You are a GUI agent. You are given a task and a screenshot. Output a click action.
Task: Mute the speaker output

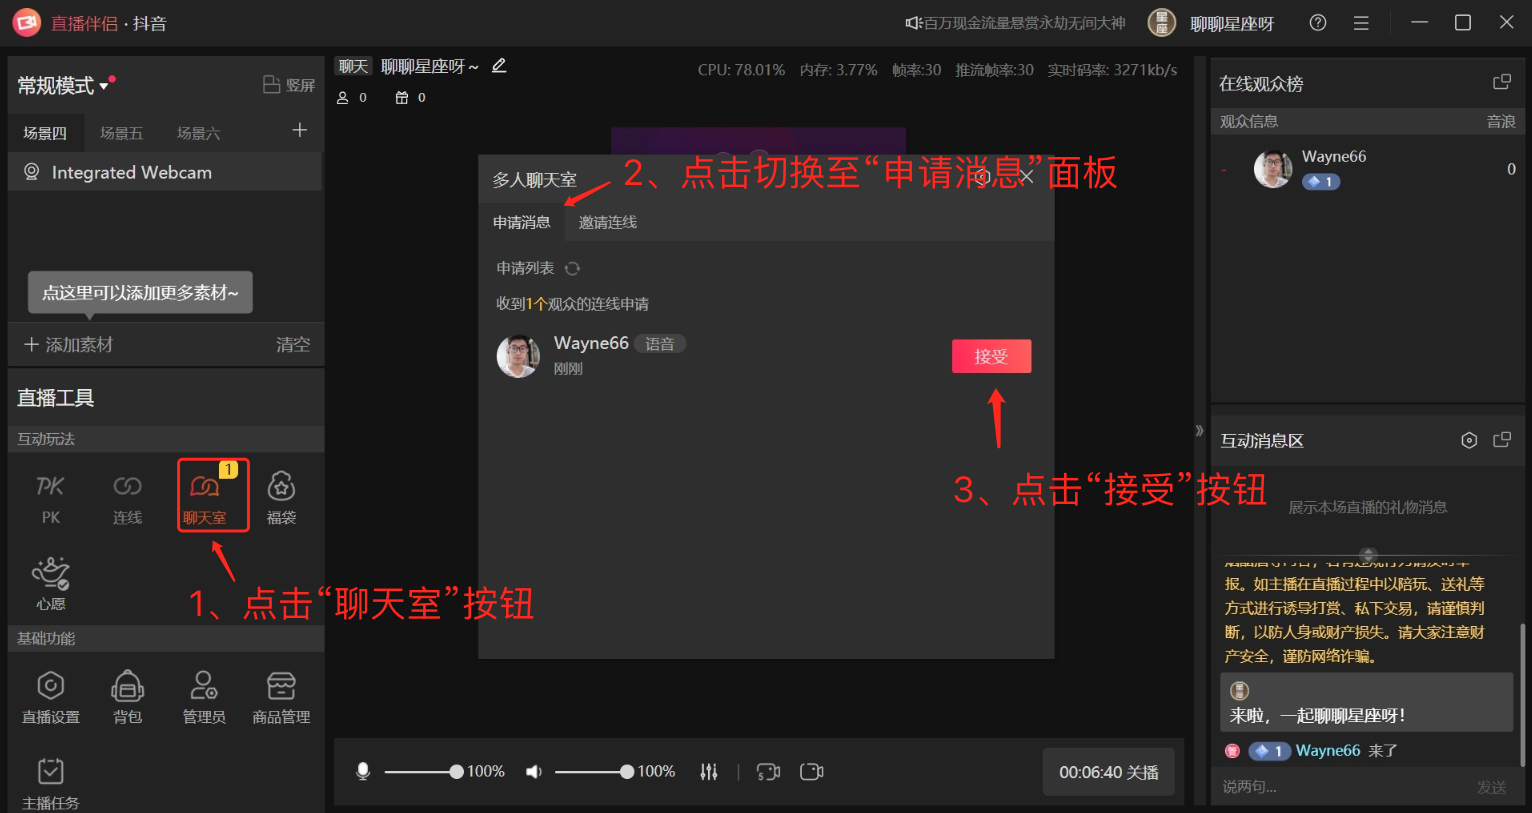pos(534,771)
